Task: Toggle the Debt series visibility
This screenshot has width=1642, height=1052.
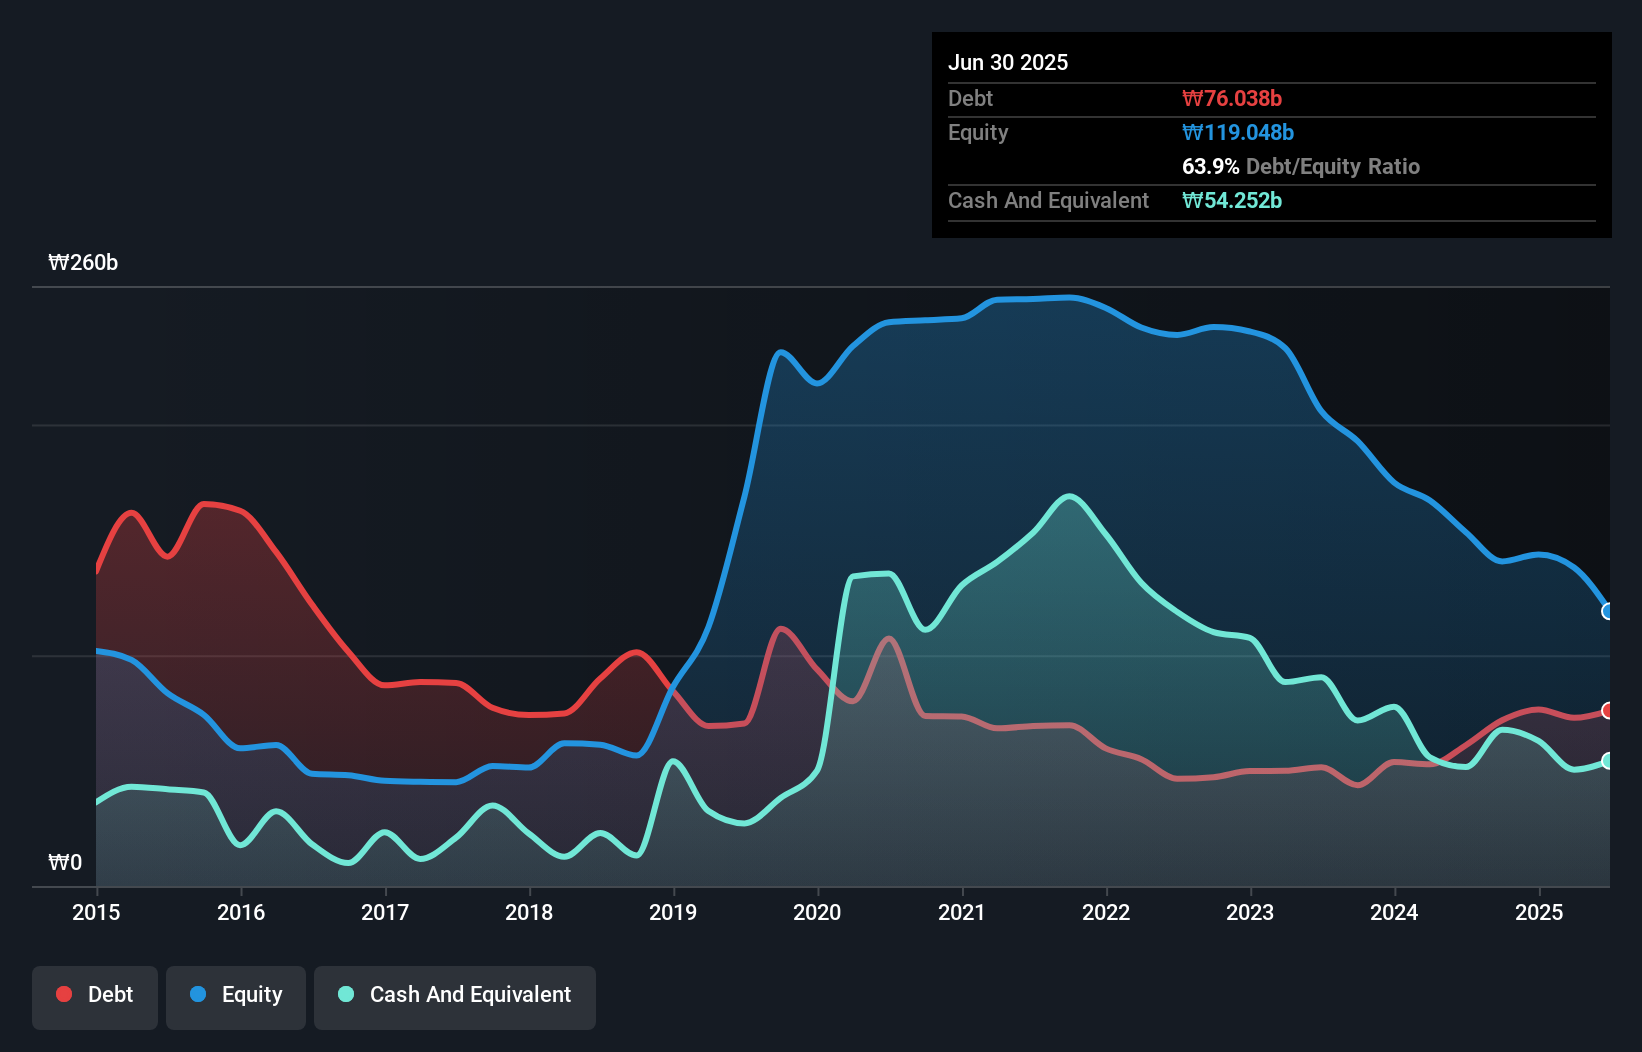Action: [95, 996]
